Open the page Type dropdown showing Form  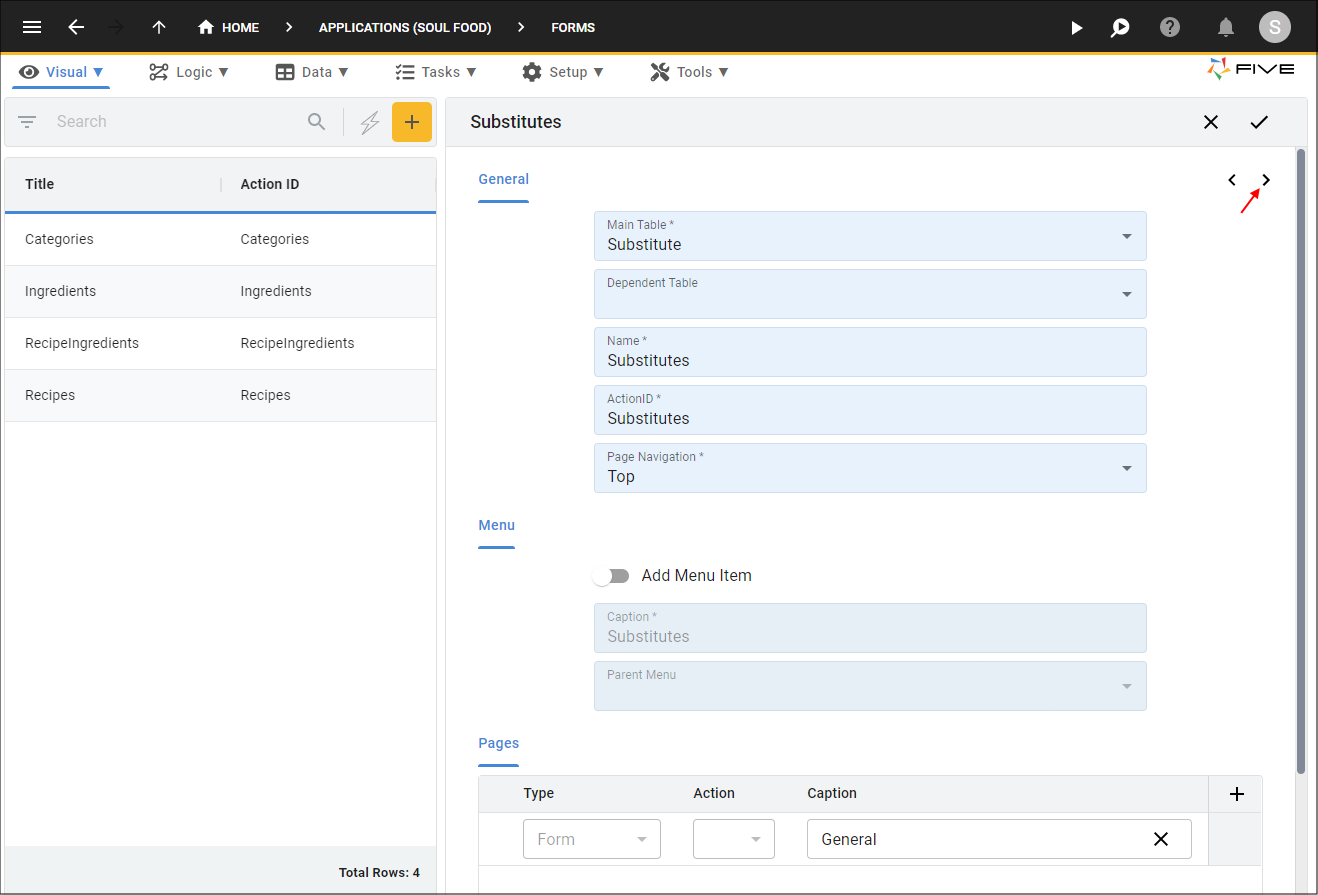point(592,839)
